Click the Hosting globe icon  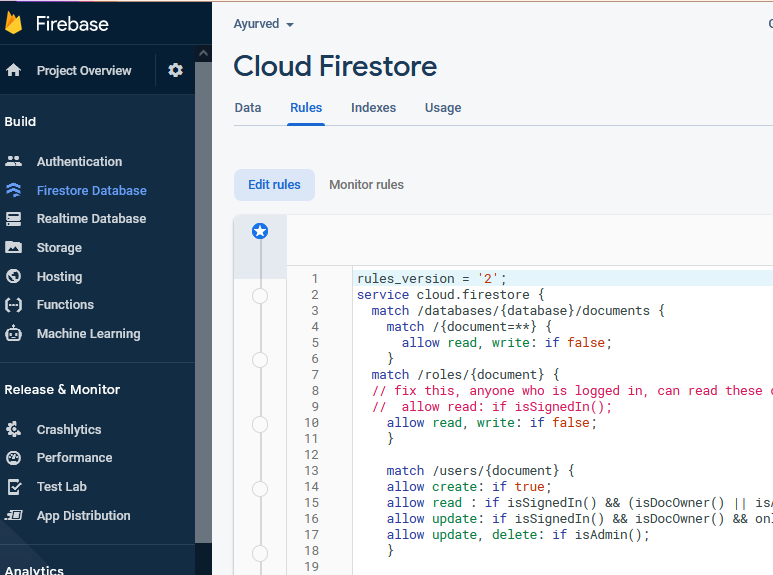point(13,276)
